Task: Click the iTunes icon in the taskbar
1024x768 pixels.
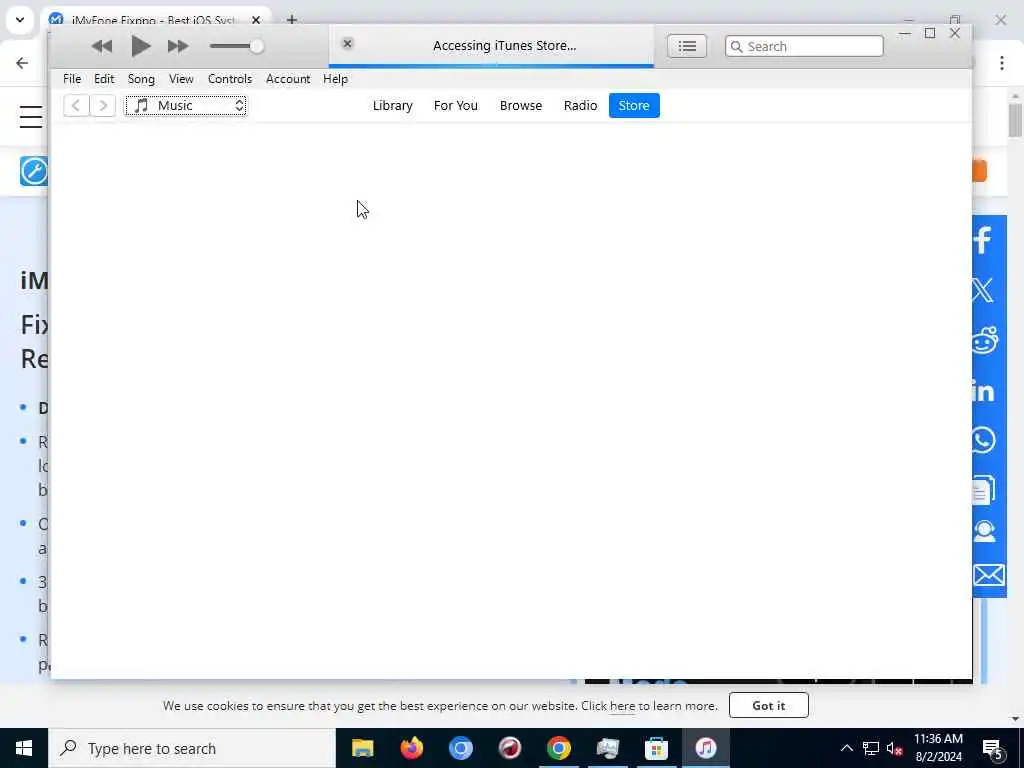Action: click(x=705, y=748)
